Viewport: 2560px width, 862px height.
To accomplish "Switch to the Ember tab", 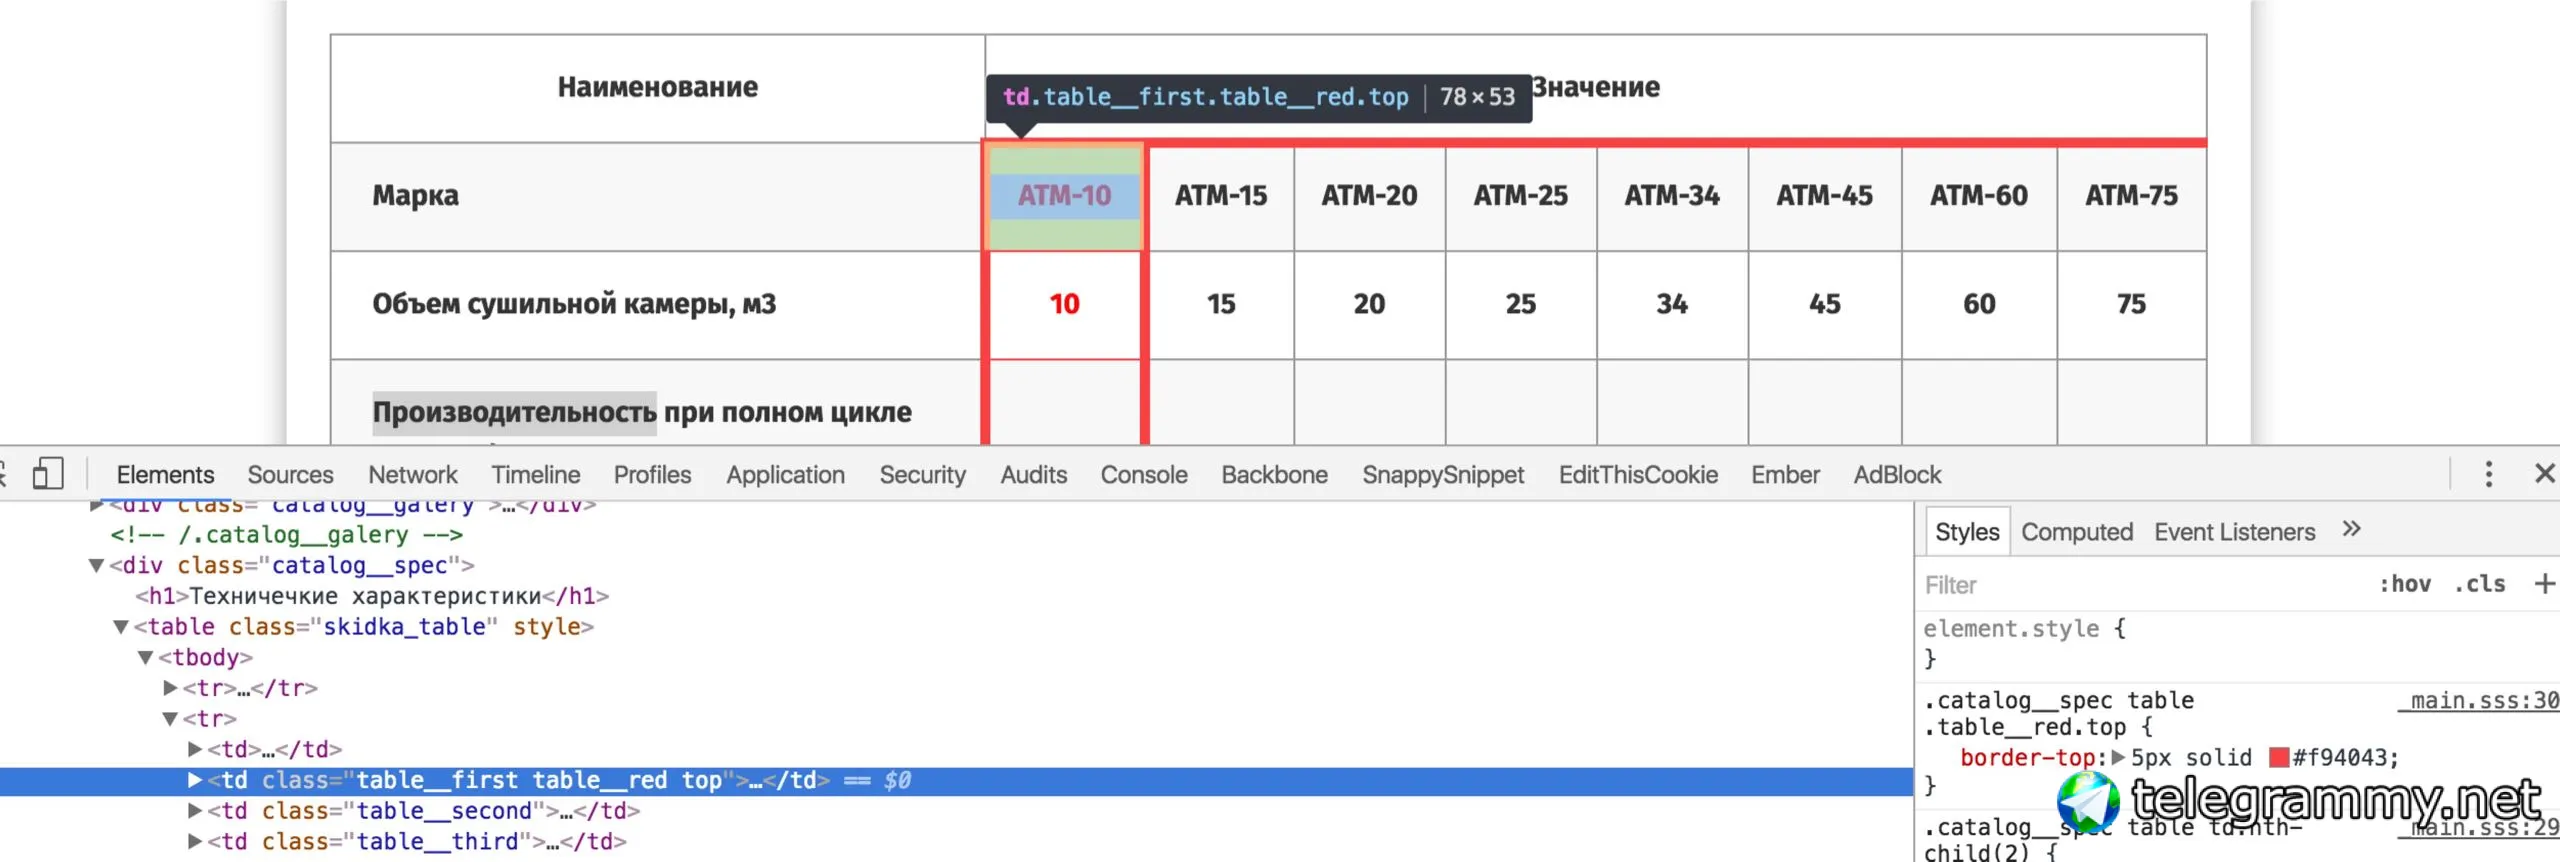I will (1785, 474).
